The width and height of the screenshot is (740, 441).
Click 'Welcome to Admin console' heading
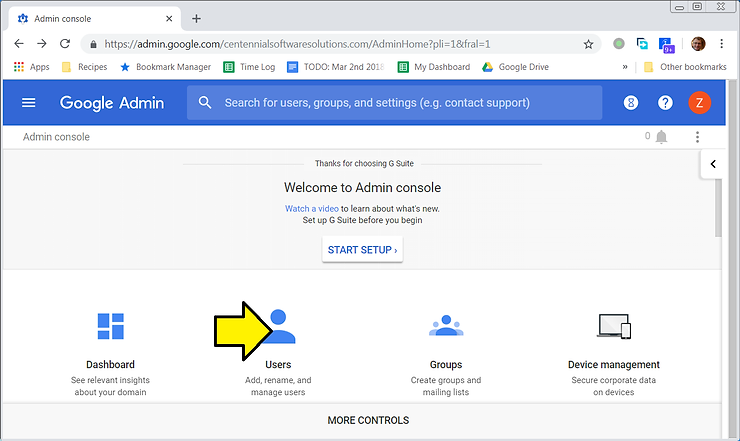coord(362,187)
